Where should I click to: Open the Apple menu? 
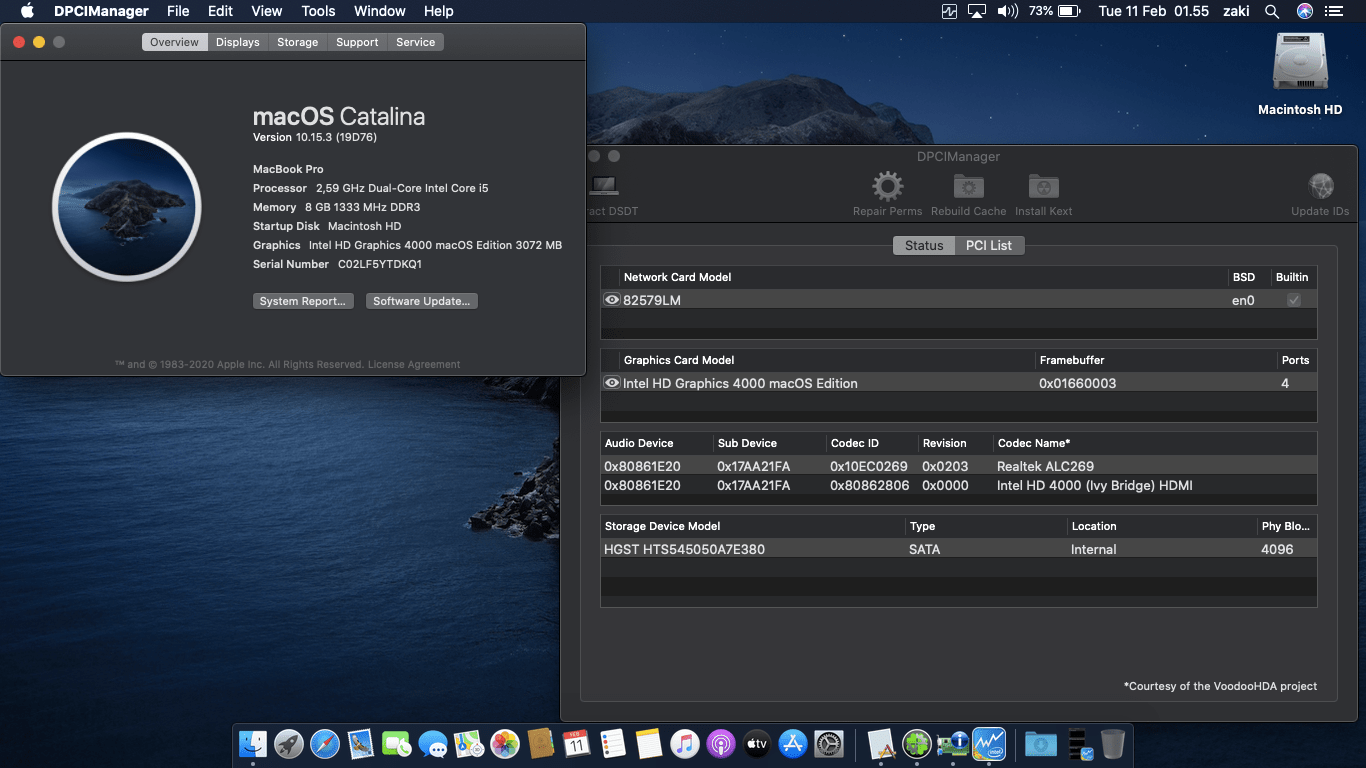pyautogui.click(x=27, y=11)
